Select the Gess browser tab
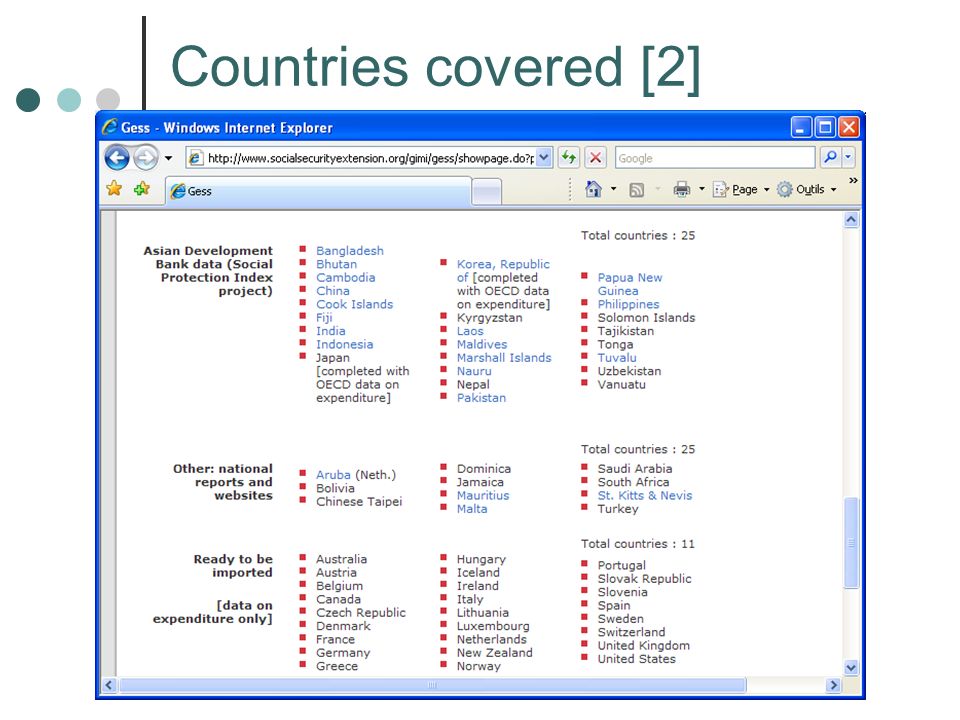The image size is (960, 720). [x=318, y=191]
